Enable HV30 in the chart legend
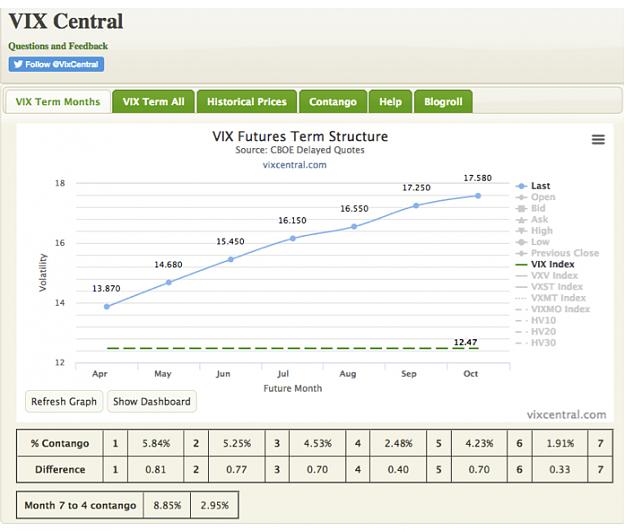The image size is (625, 531). pyautogui.click(x=536, y=342)
